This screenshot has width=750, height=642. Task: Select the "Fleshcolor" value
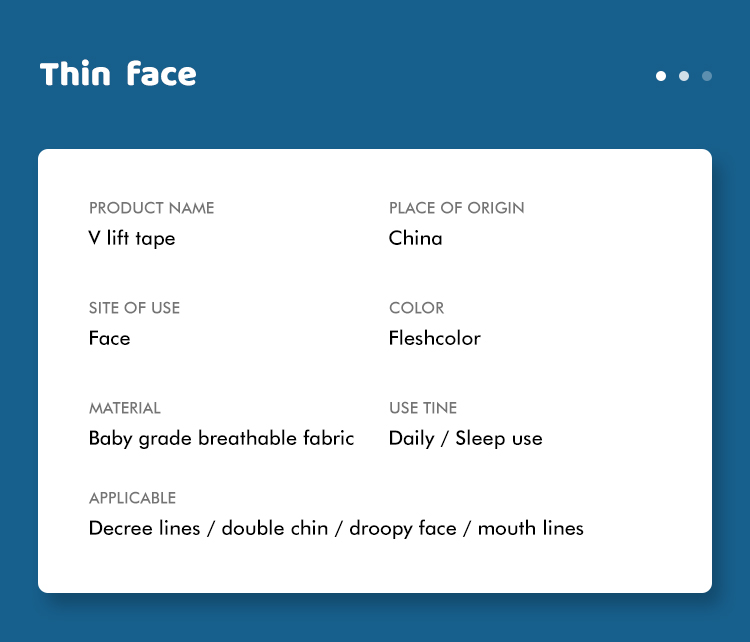pyautogui.click(x=434, y=338)
